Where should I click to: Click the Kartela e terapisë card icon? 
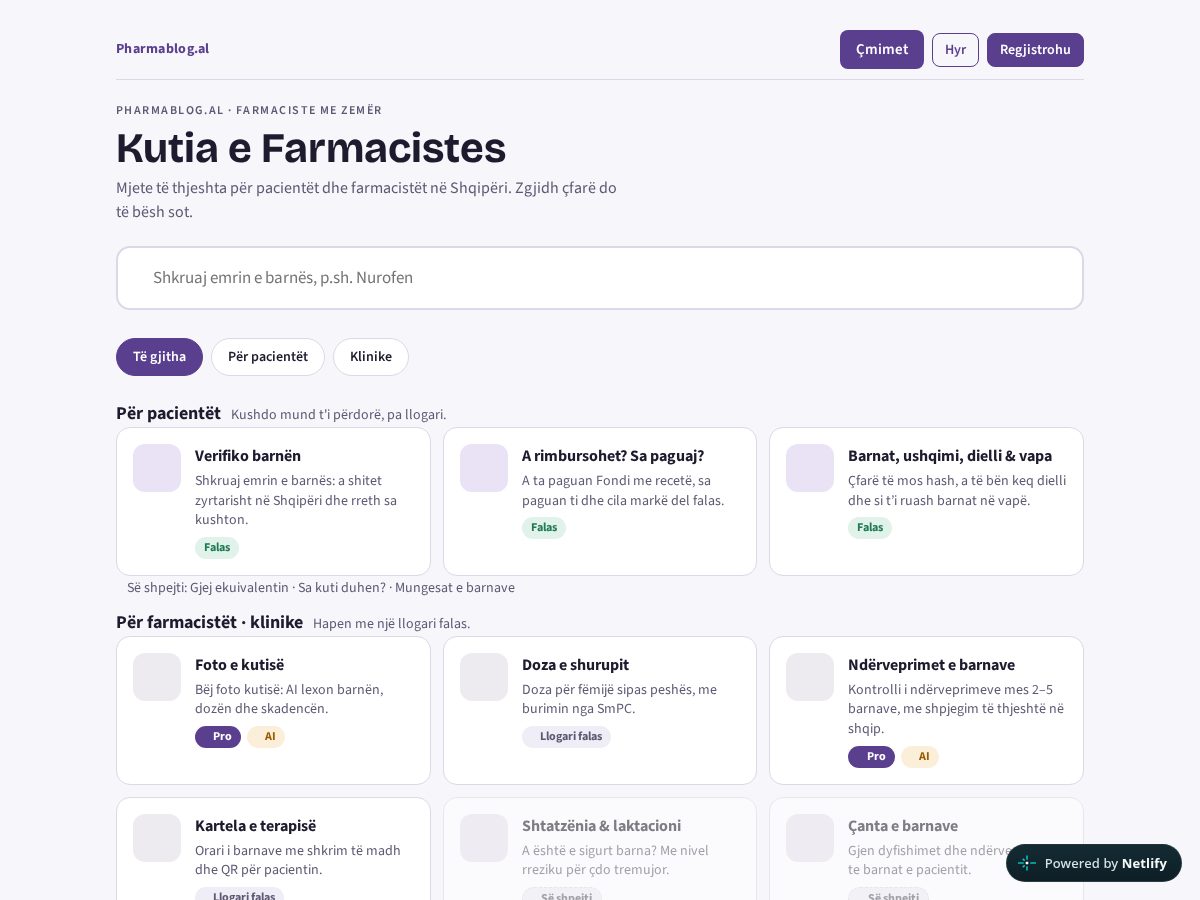point(157,838)
